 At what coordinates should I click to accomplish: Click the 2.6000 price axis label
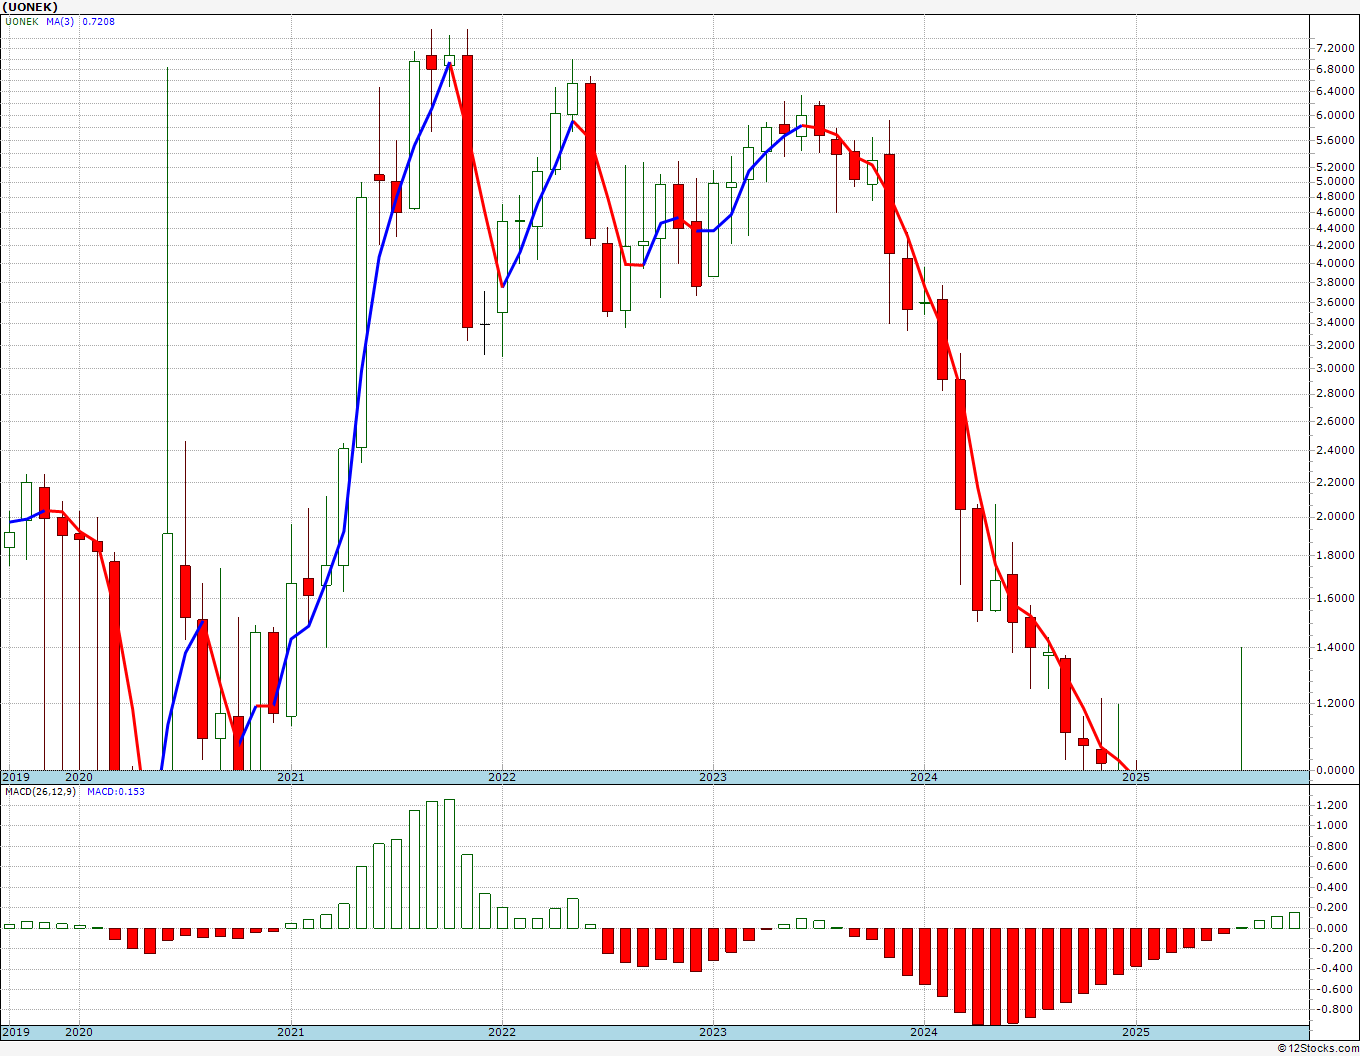1335,421
